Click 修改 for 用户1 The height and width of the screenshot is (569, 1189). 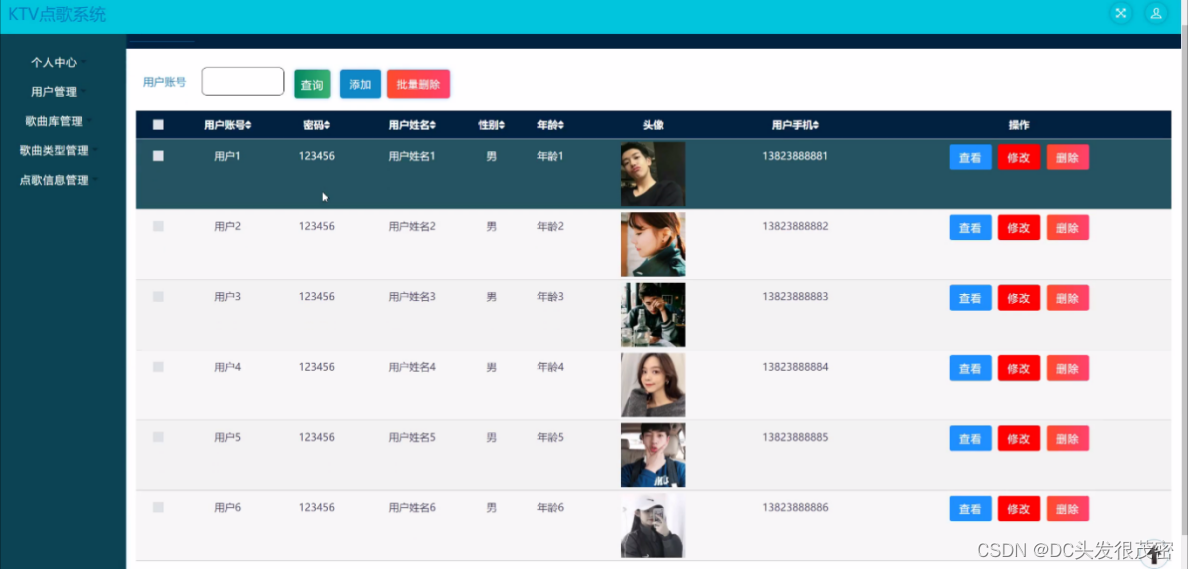pyautogui.click(x=1018, y=157)
